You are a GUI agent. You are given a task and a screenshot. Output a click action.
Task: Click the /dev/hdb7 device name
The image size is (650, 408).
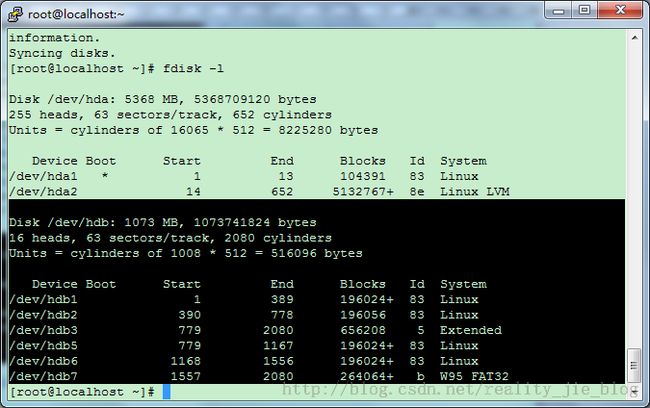(x=43, y=376)
